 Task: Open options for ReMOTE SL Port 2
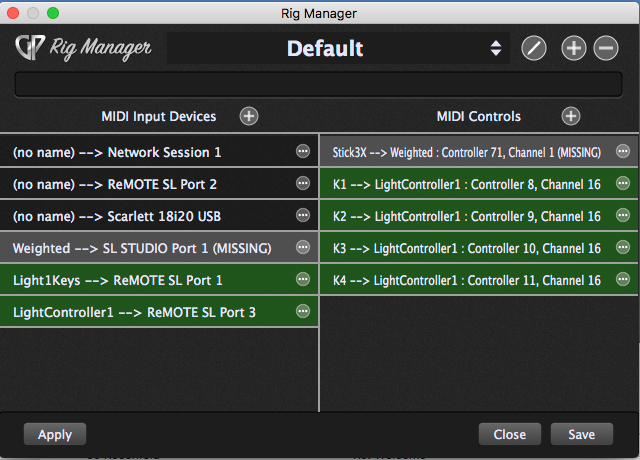tap(303, 184)
